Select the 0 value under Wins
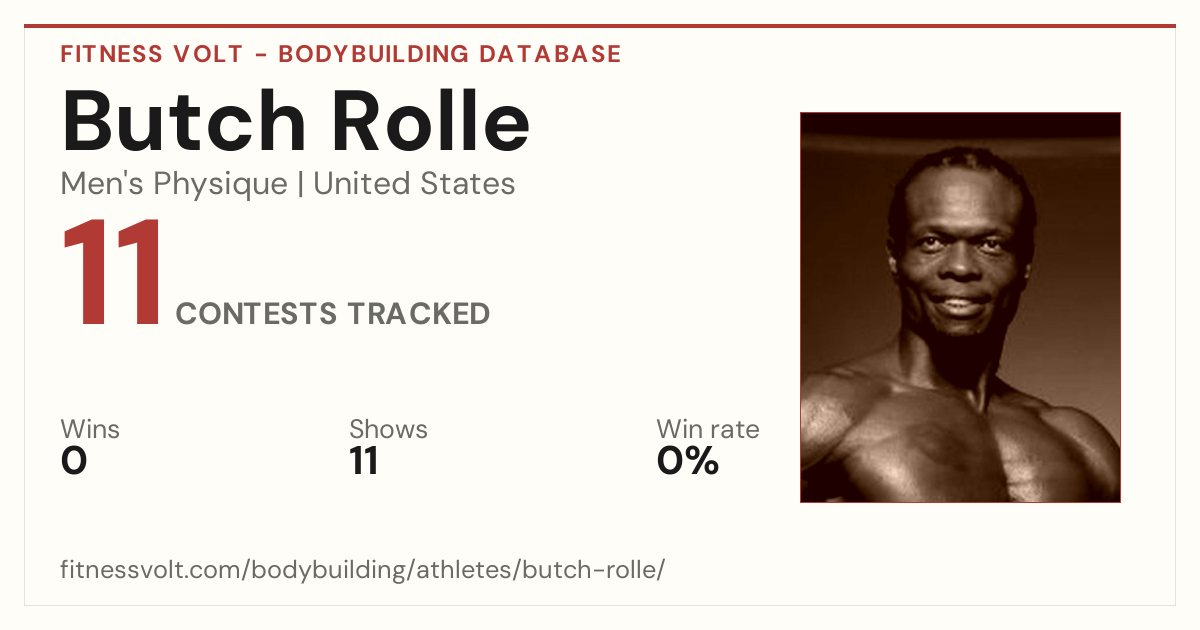The image size is (1200, 630). point(74,462)
